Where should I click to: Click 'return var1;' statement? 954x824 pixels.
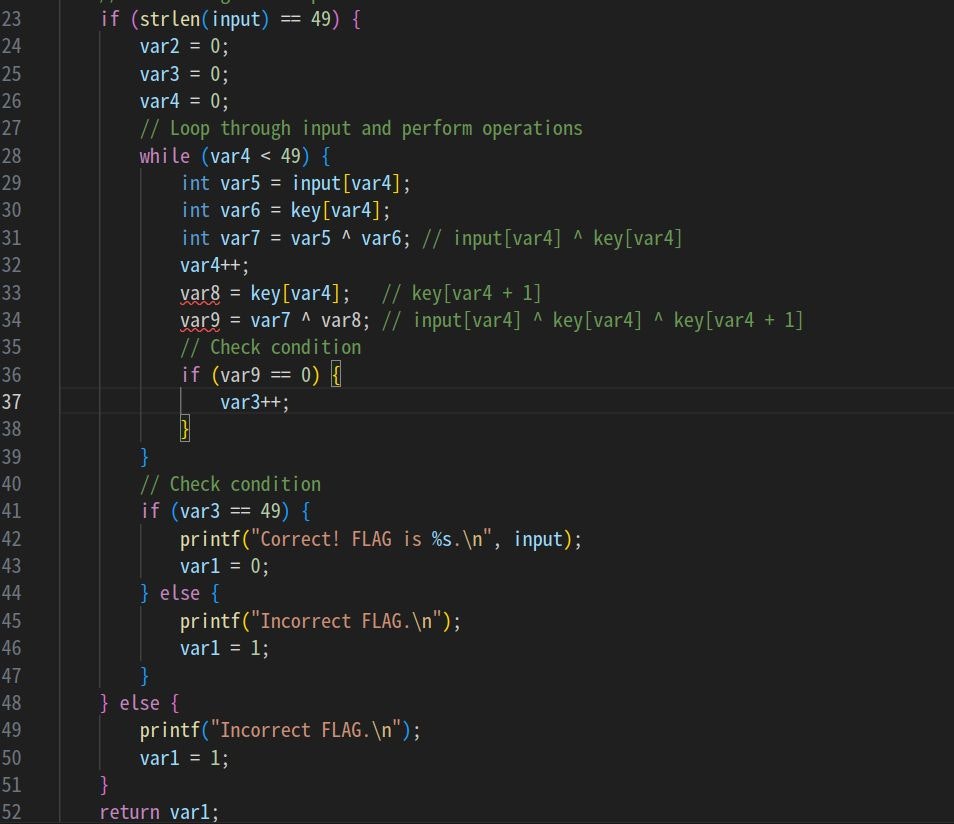click(159, 812)
